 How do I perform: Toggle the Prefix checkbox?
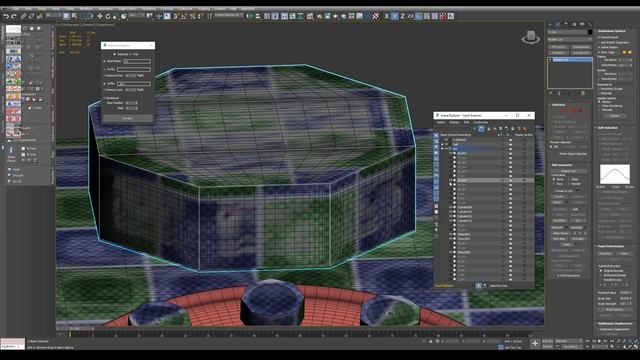pyautogui.click(x=105, y=69)
